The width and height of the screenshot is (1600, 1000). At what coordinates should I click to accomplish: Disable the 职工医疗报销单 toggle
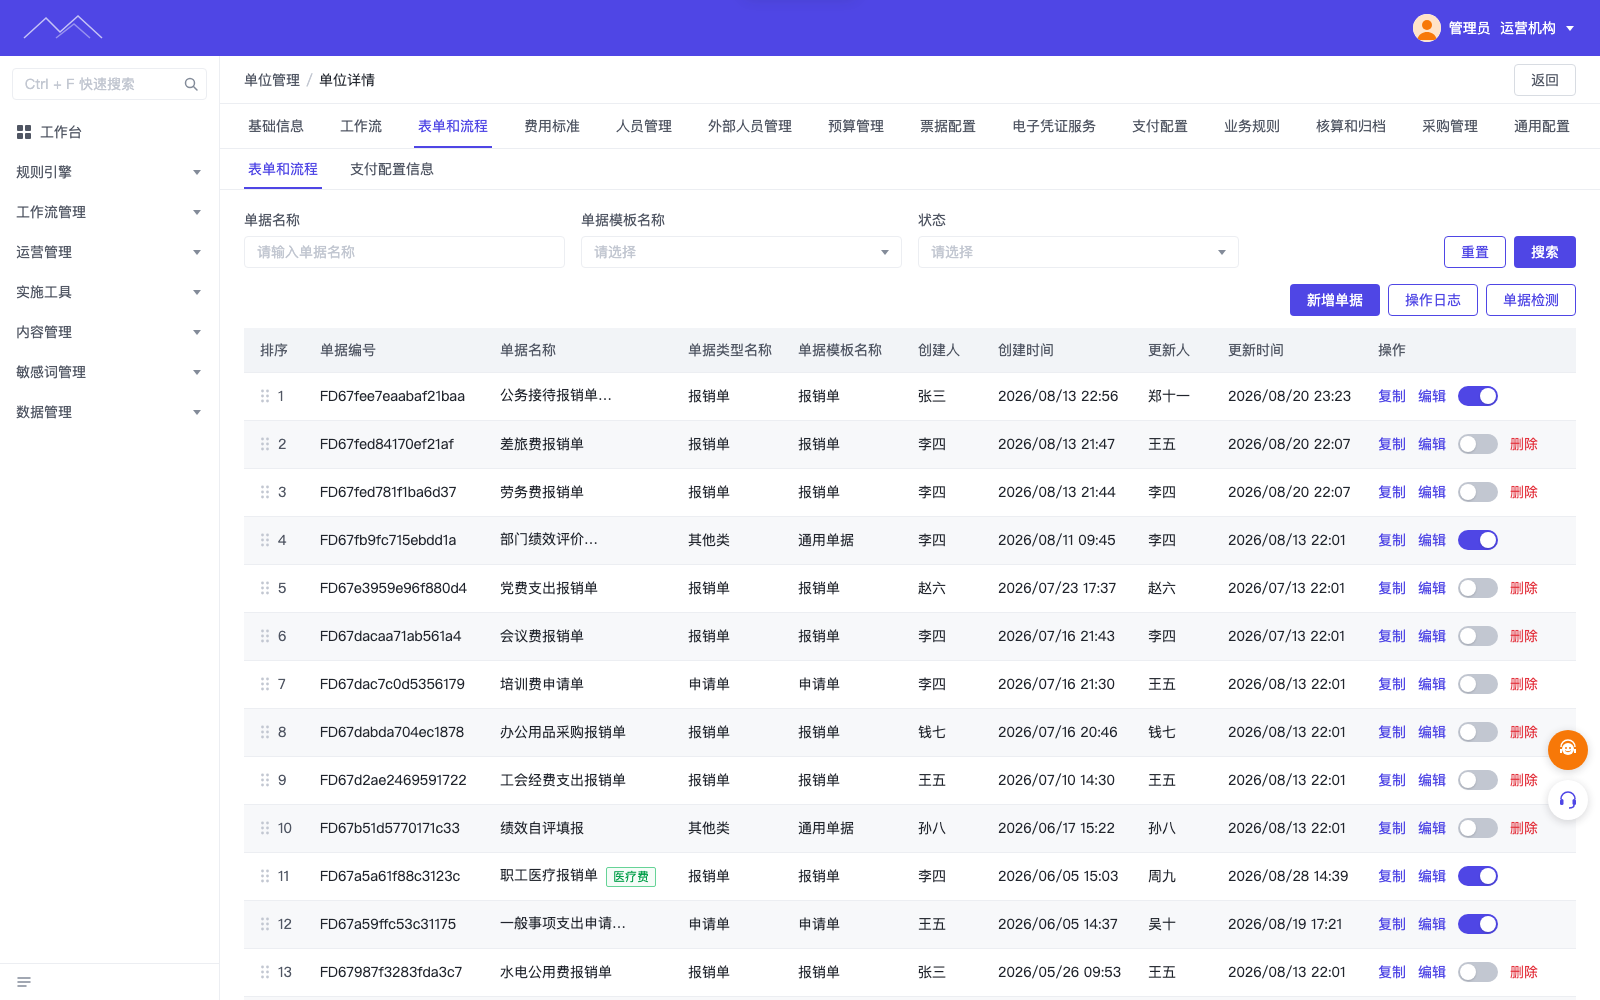point(1477,876)
